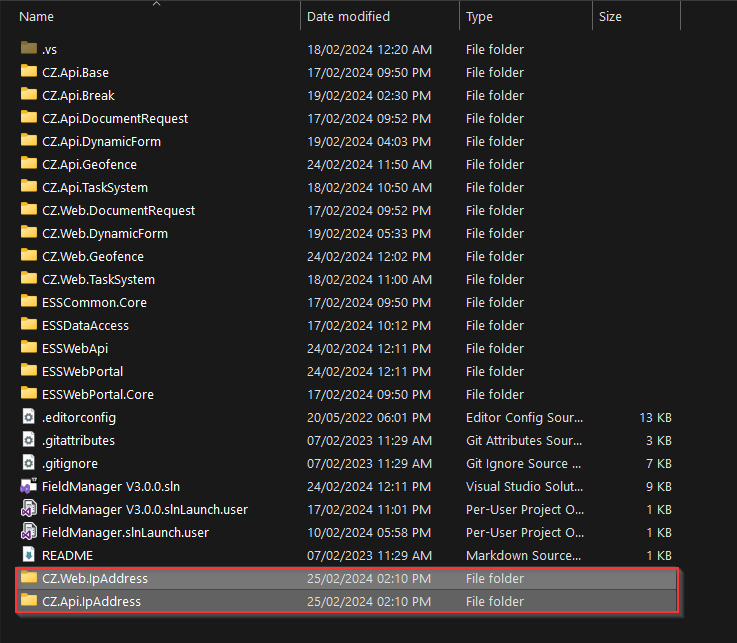Select the CZ.Web.IpAddress folder name

coord(95,580)
